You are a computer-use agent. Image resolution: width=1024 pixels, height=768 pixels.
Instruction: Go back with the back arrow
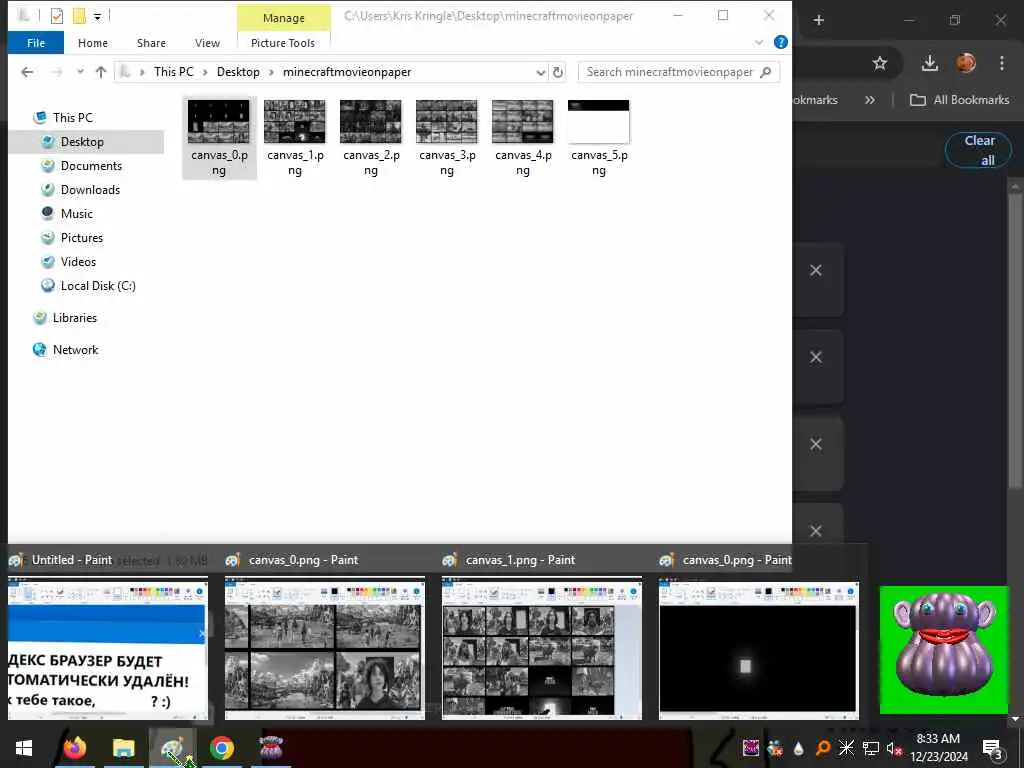[27, 72]
